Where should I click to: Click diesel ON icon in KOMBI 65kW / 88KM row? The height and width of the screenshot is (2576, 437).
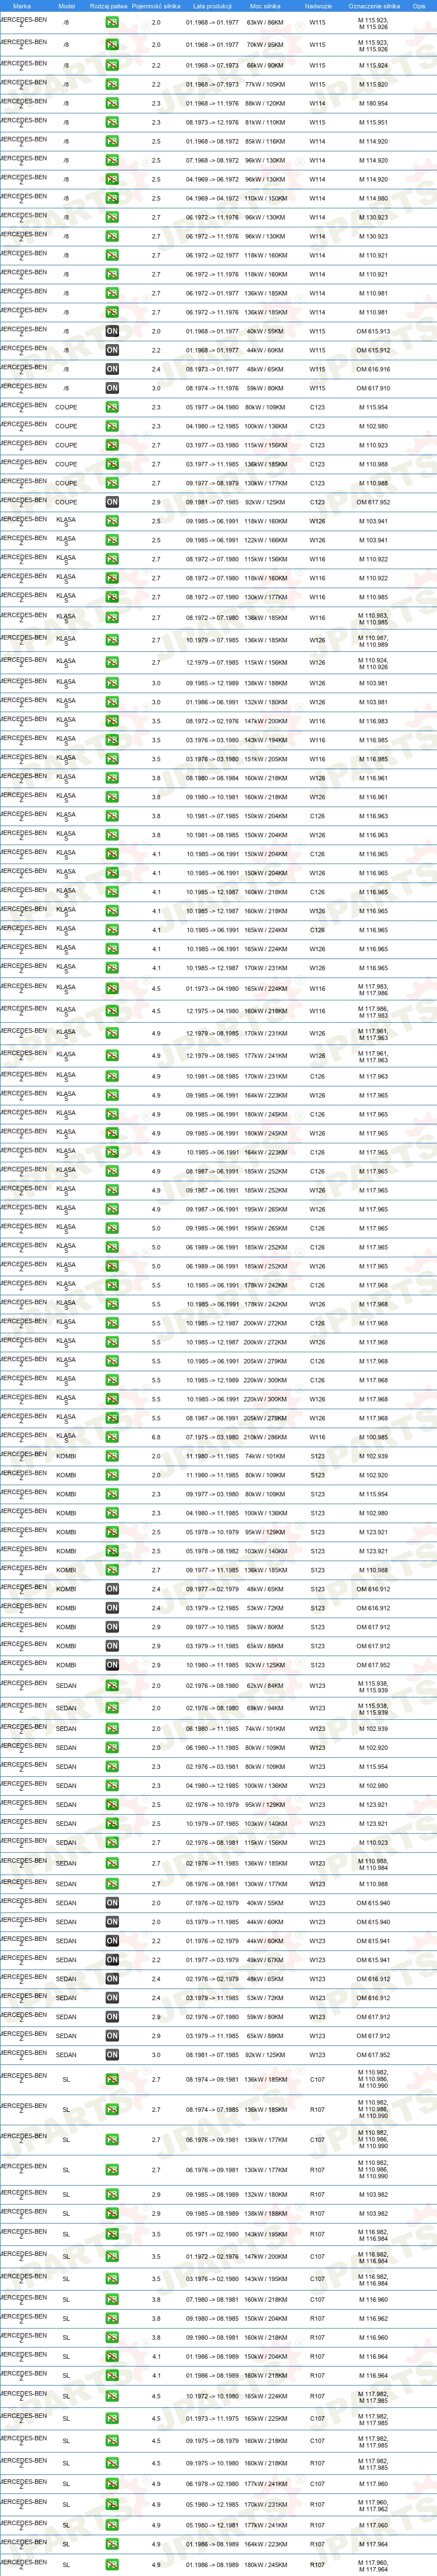pos(112,1647)
